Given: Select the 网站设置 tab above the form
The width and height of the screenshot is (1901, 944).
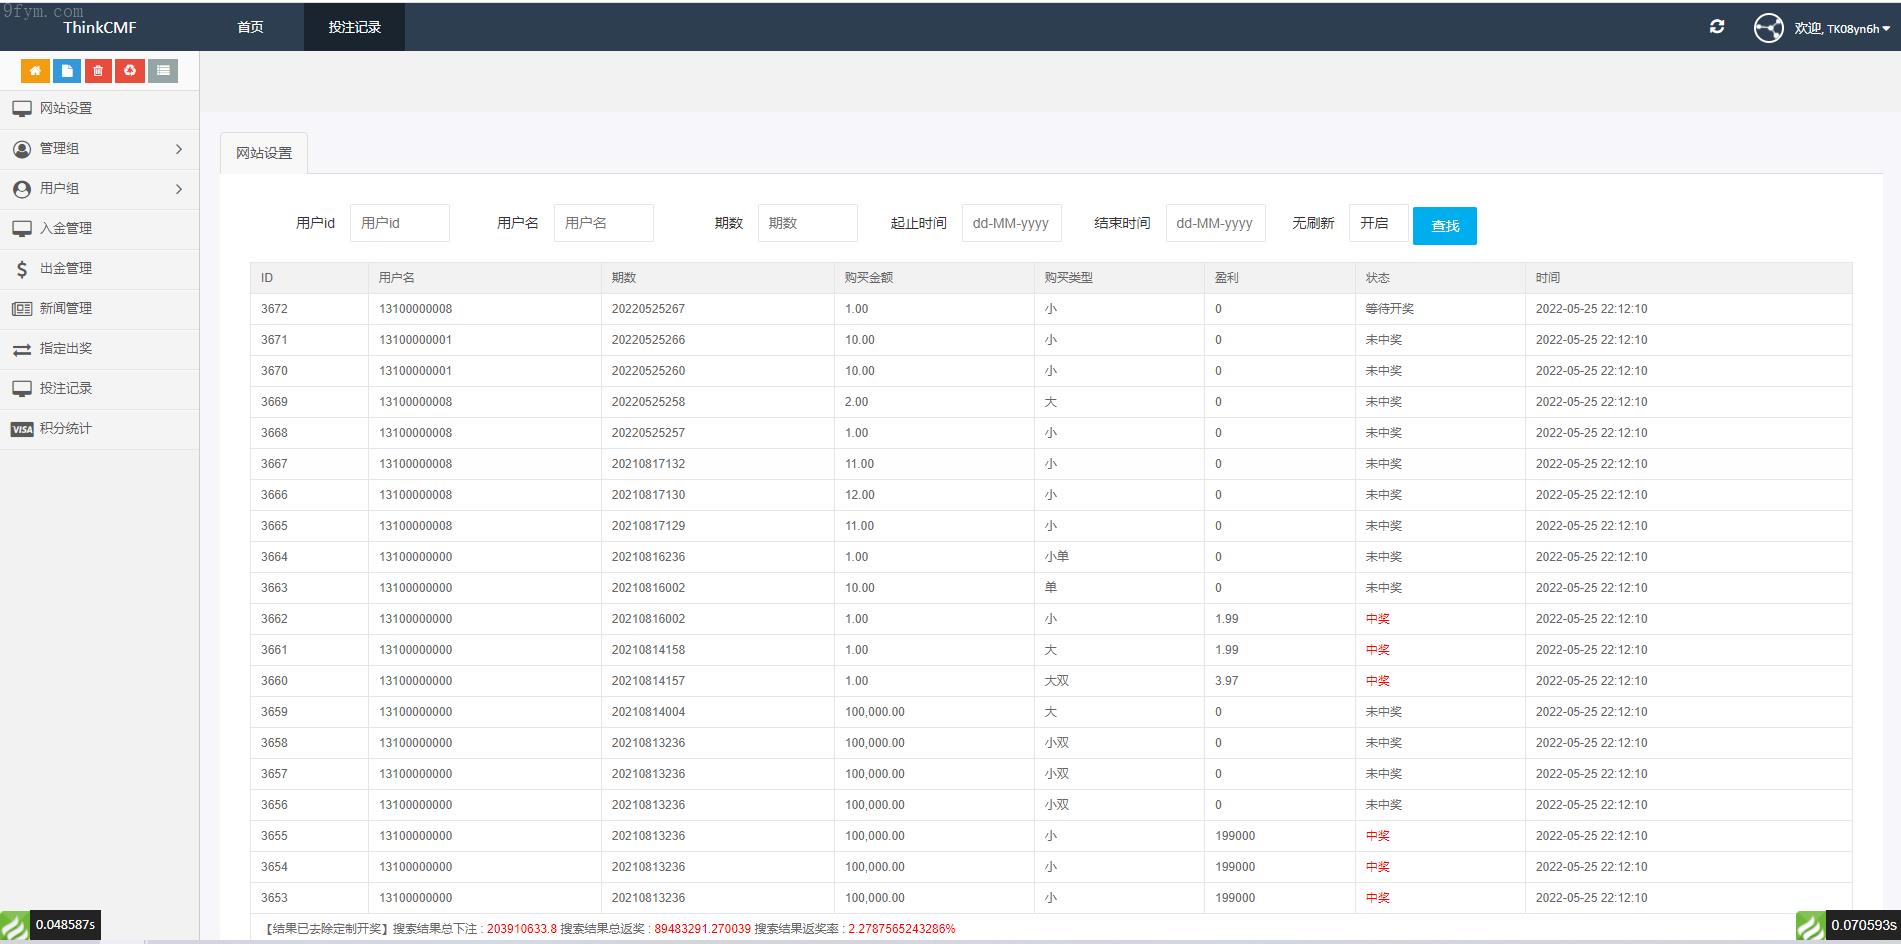Looking at the screenshot, I should tap(264, 153).
